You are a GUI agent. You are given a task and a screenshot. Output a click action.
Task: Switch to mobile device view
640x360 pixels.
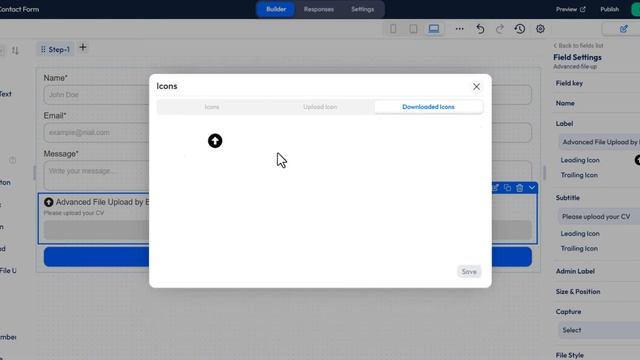[393, 29]
